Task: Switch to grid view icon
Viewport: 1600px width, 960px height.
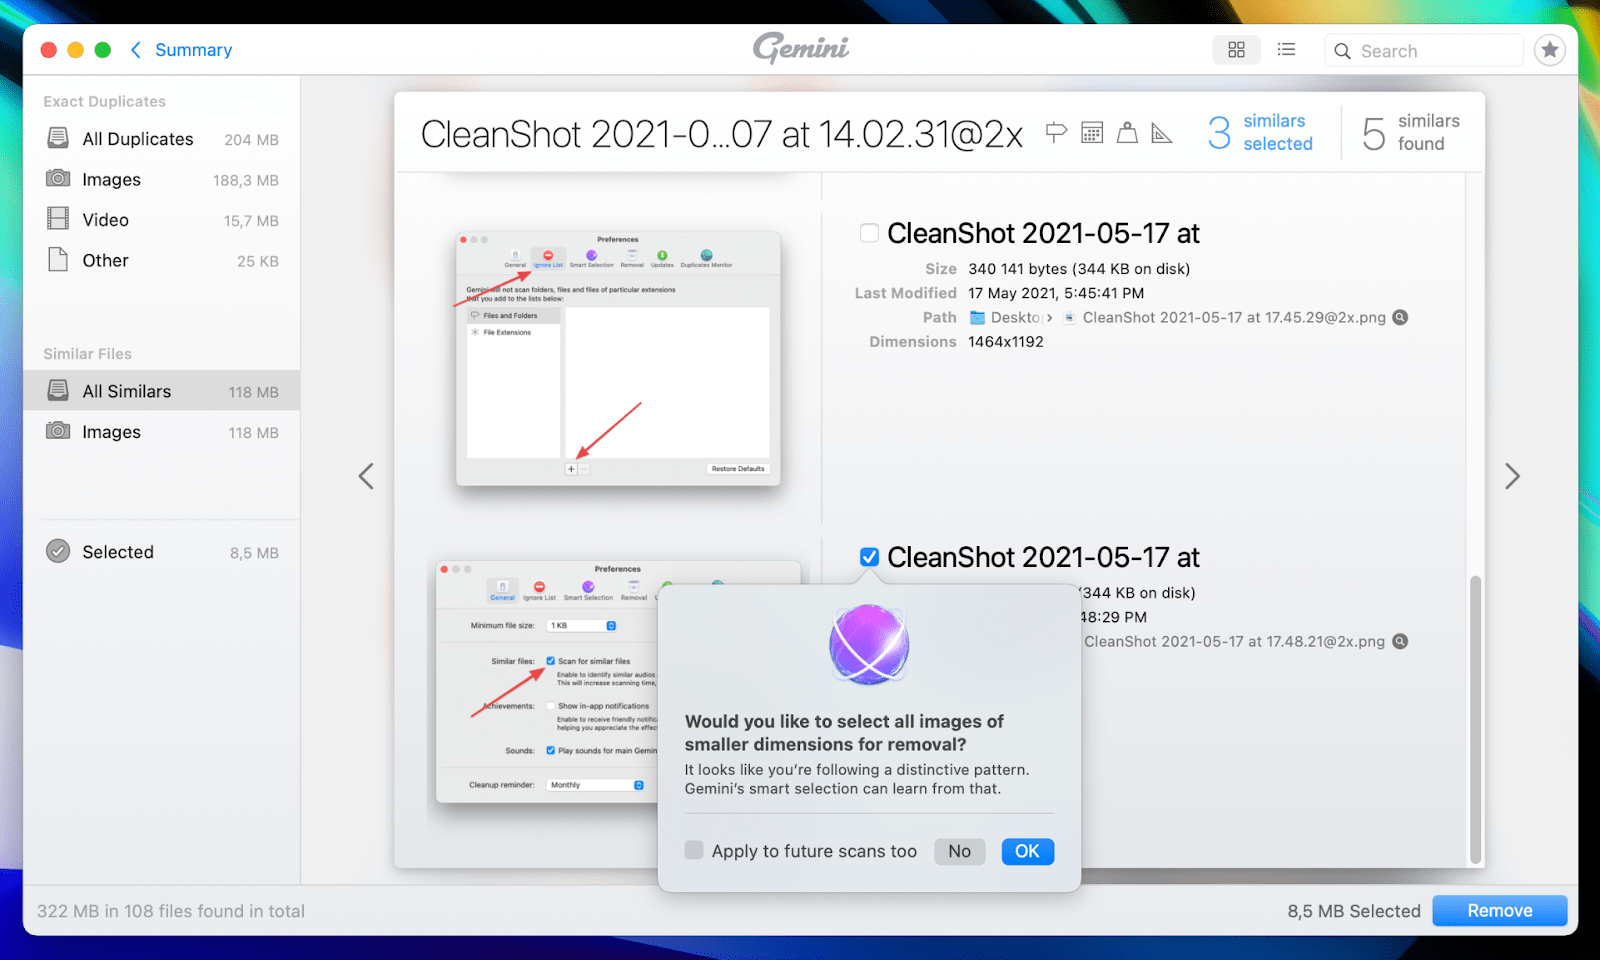Action: click(x=1236, y=50)
